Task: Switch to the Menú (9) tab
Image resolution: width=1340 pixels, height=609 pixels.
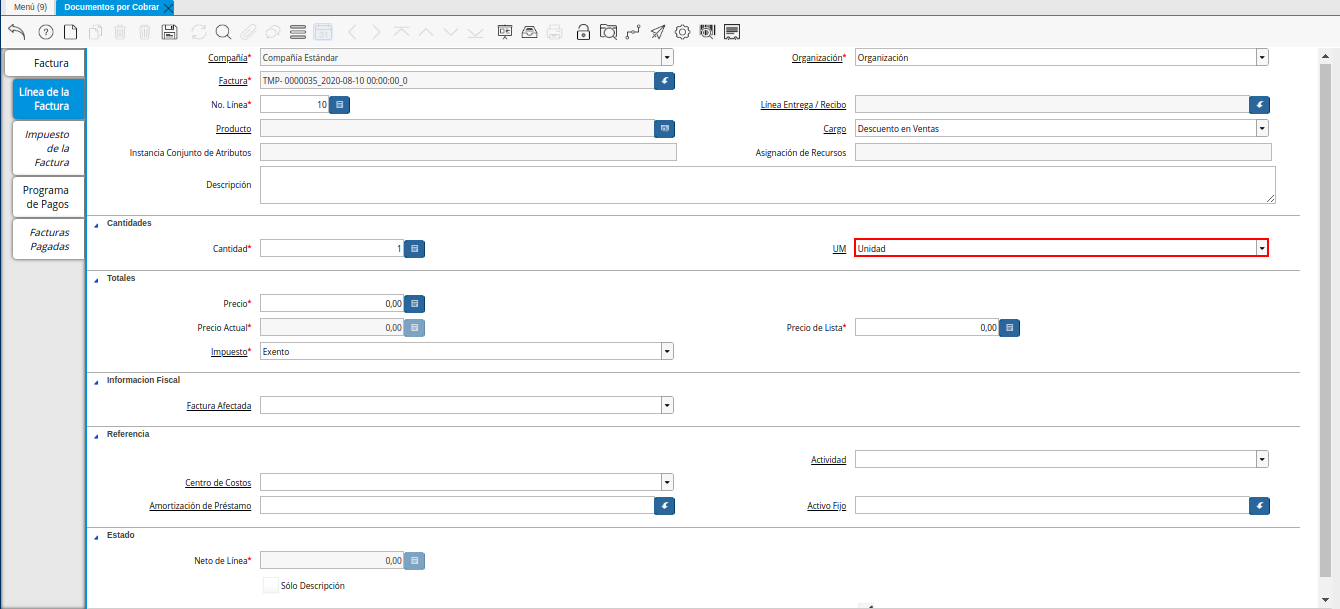Action: tap(29, 7)
